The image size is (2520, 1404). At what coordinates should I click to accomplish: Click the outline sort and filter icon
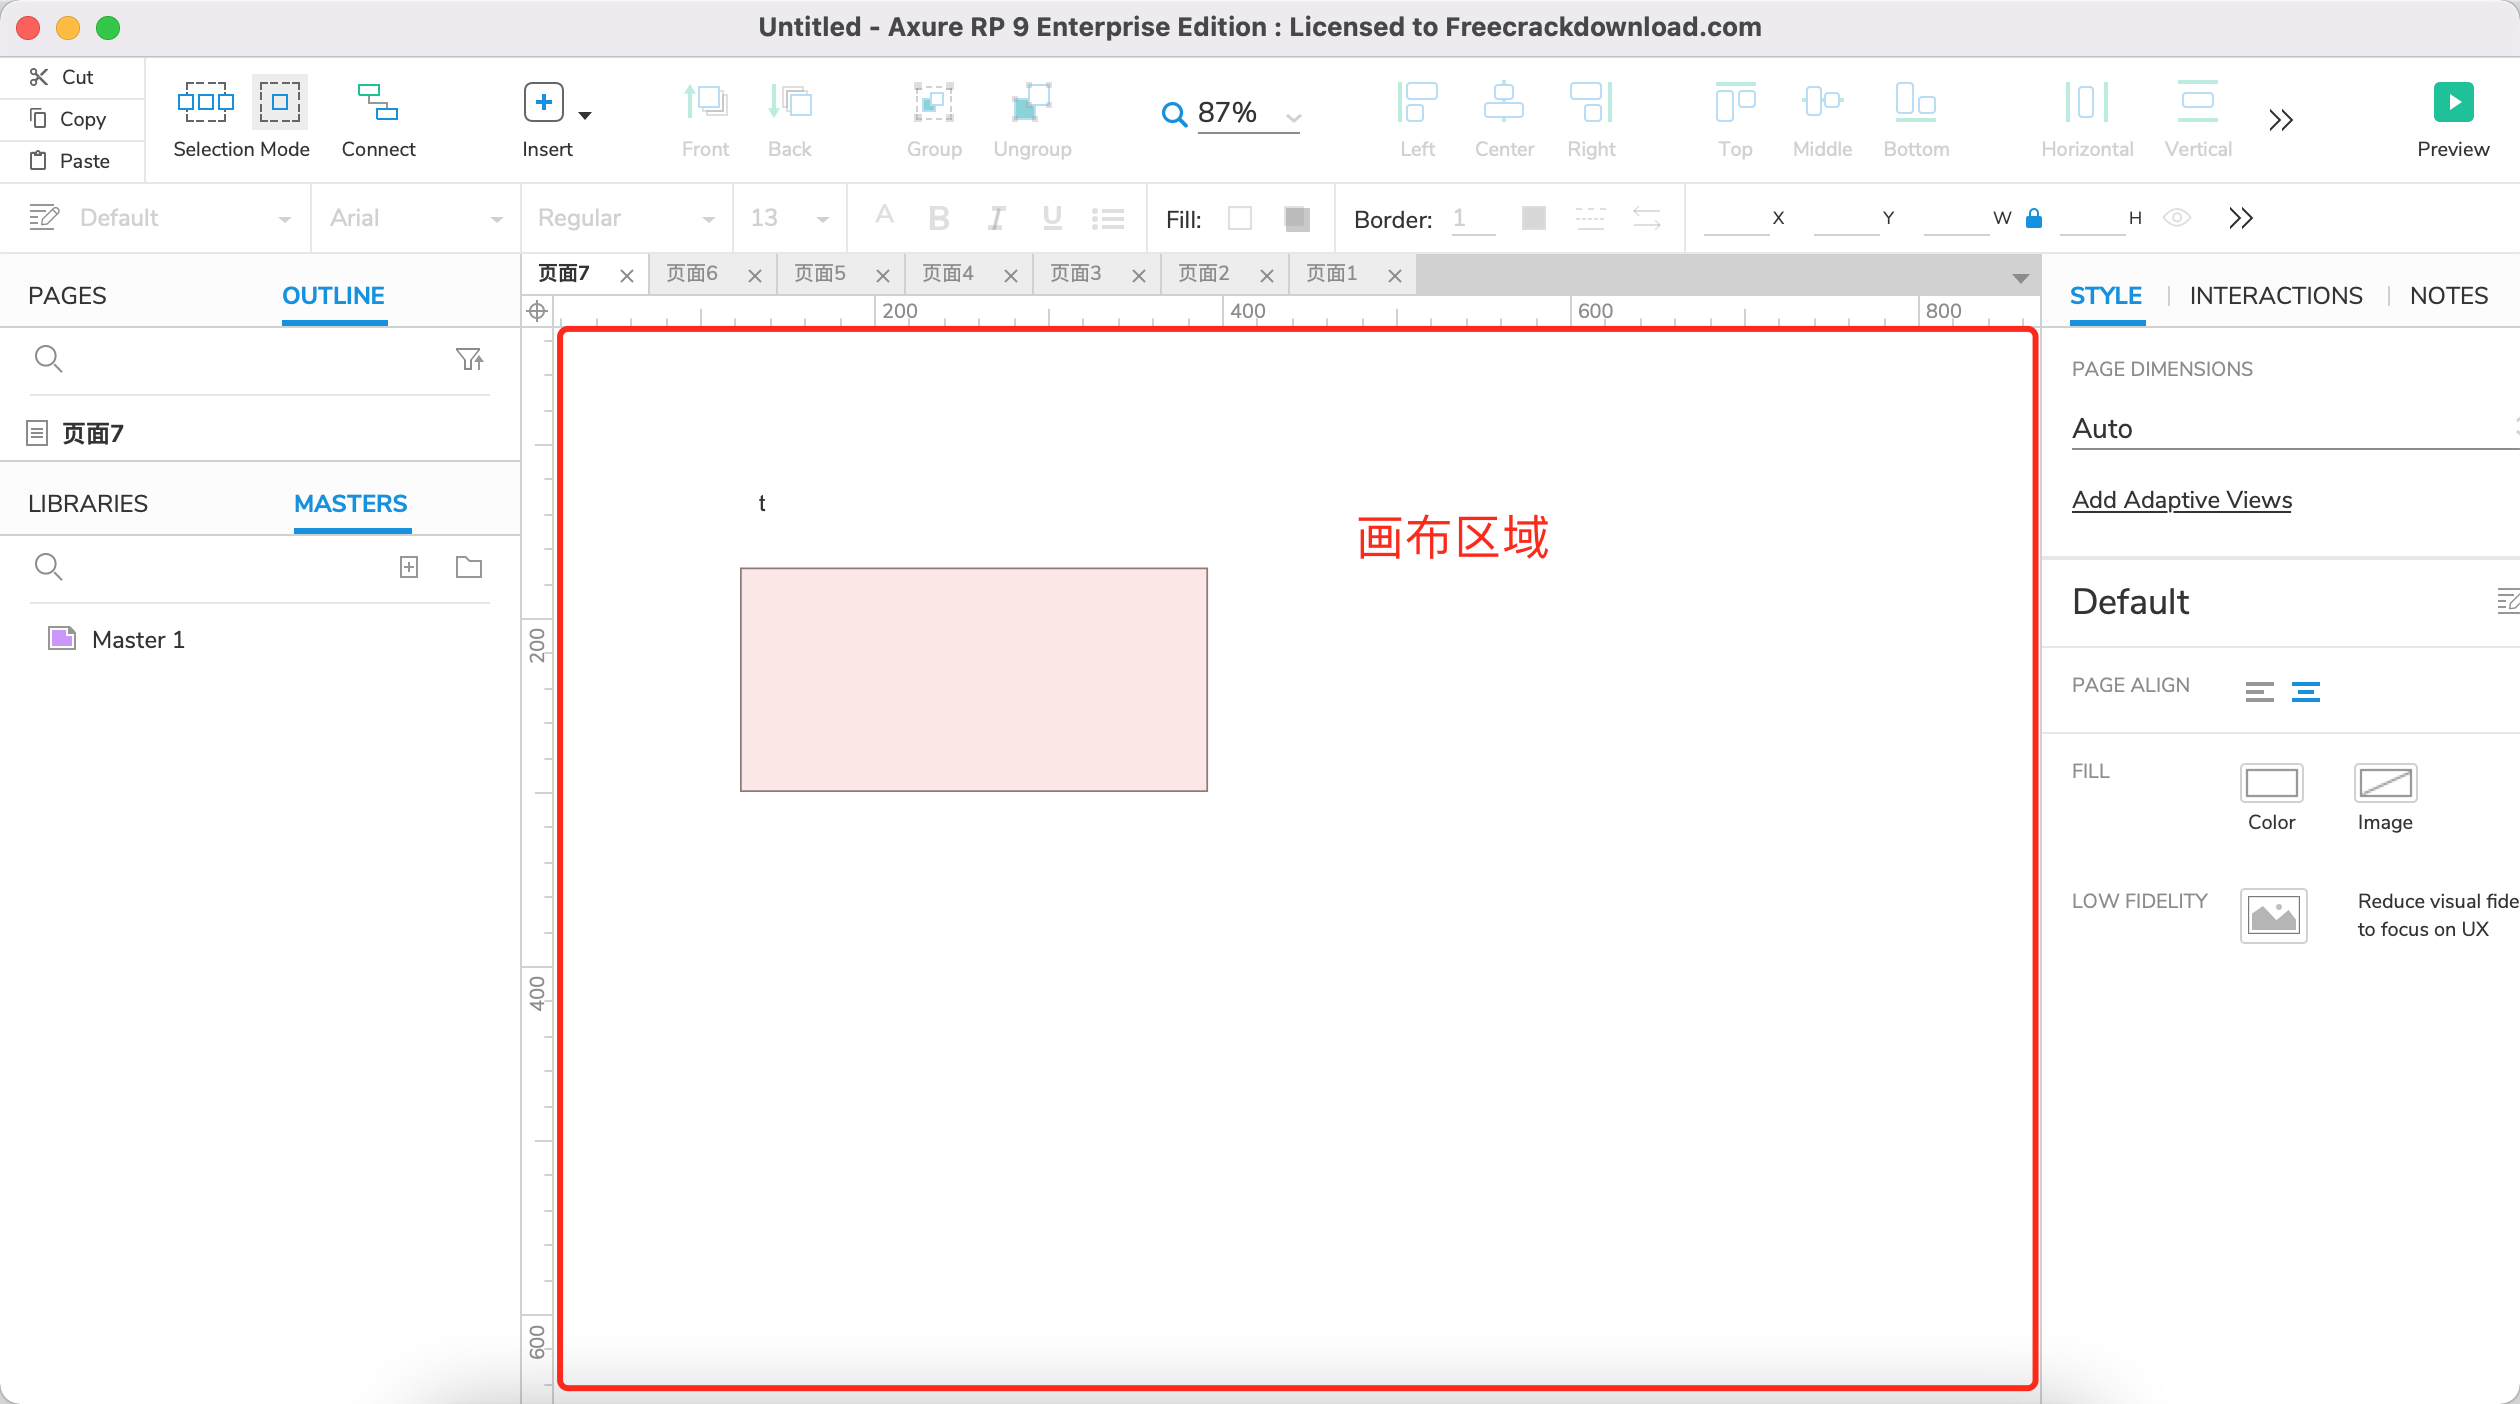coord(469,359)
